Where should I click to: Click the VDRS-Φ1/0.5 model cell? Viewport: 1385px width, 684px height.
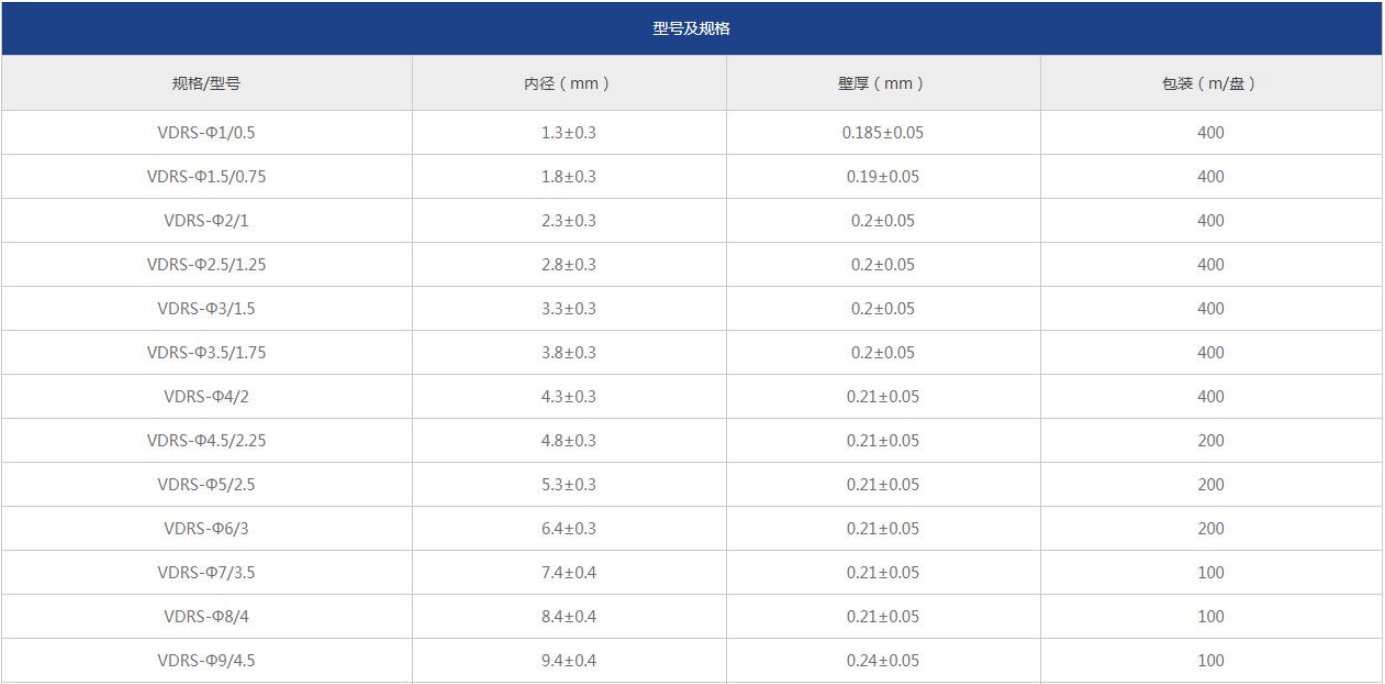206,133
